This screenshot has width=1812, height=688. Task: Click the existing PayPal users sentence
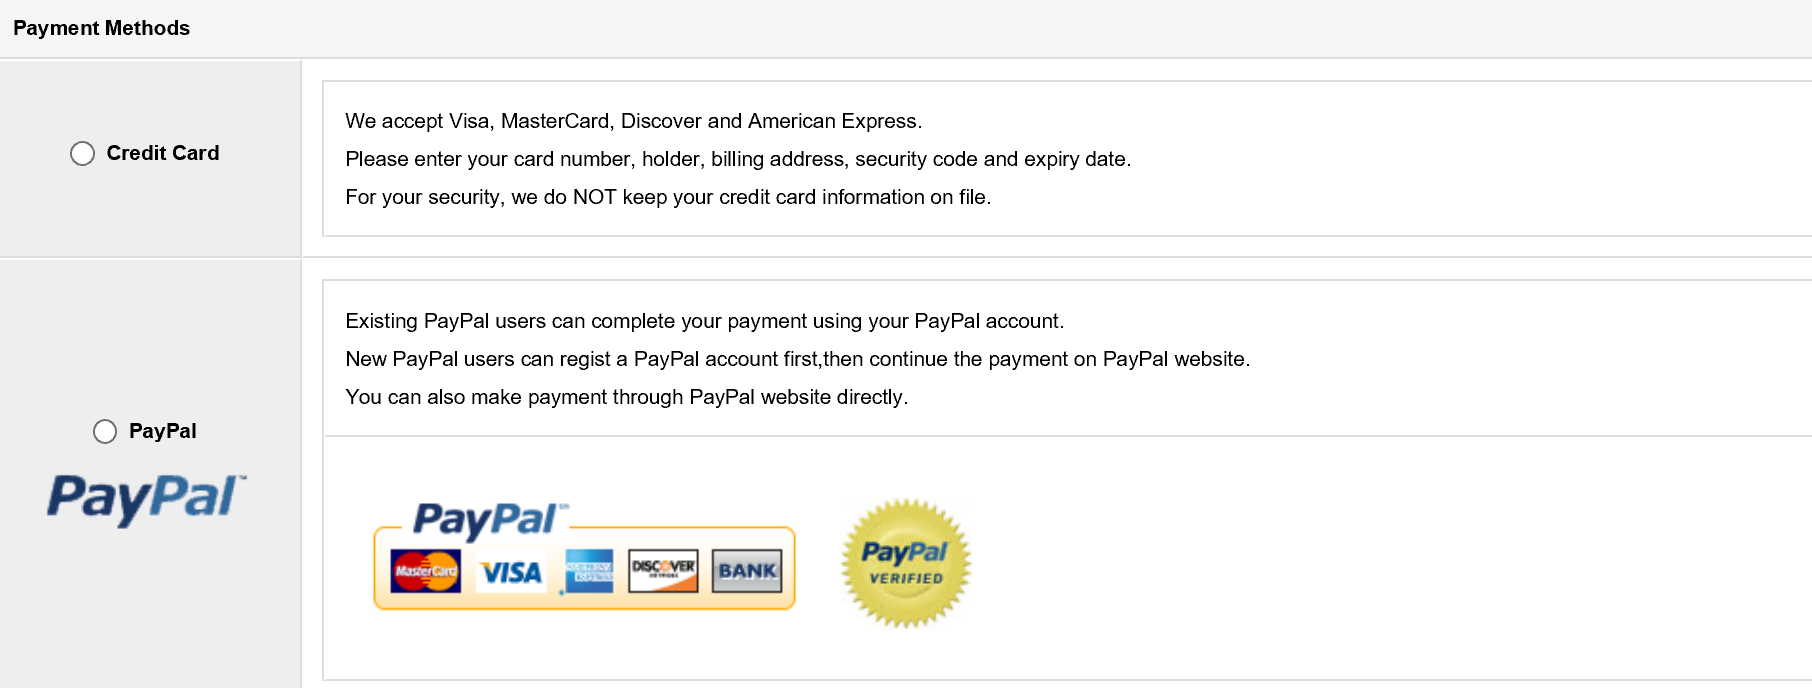pos(705,321)
